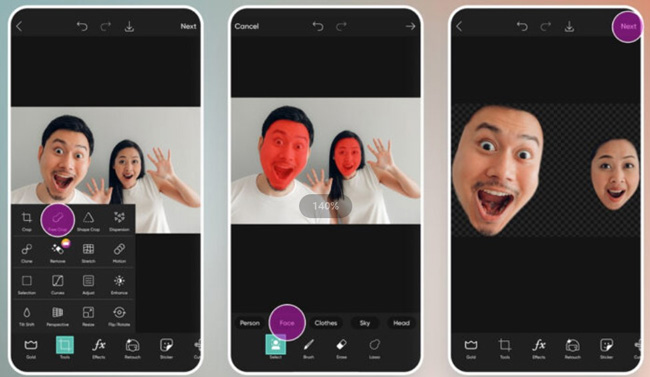Tap the Cancel button
The width and height of the screenshot is (650, 377).
(247, 26)
